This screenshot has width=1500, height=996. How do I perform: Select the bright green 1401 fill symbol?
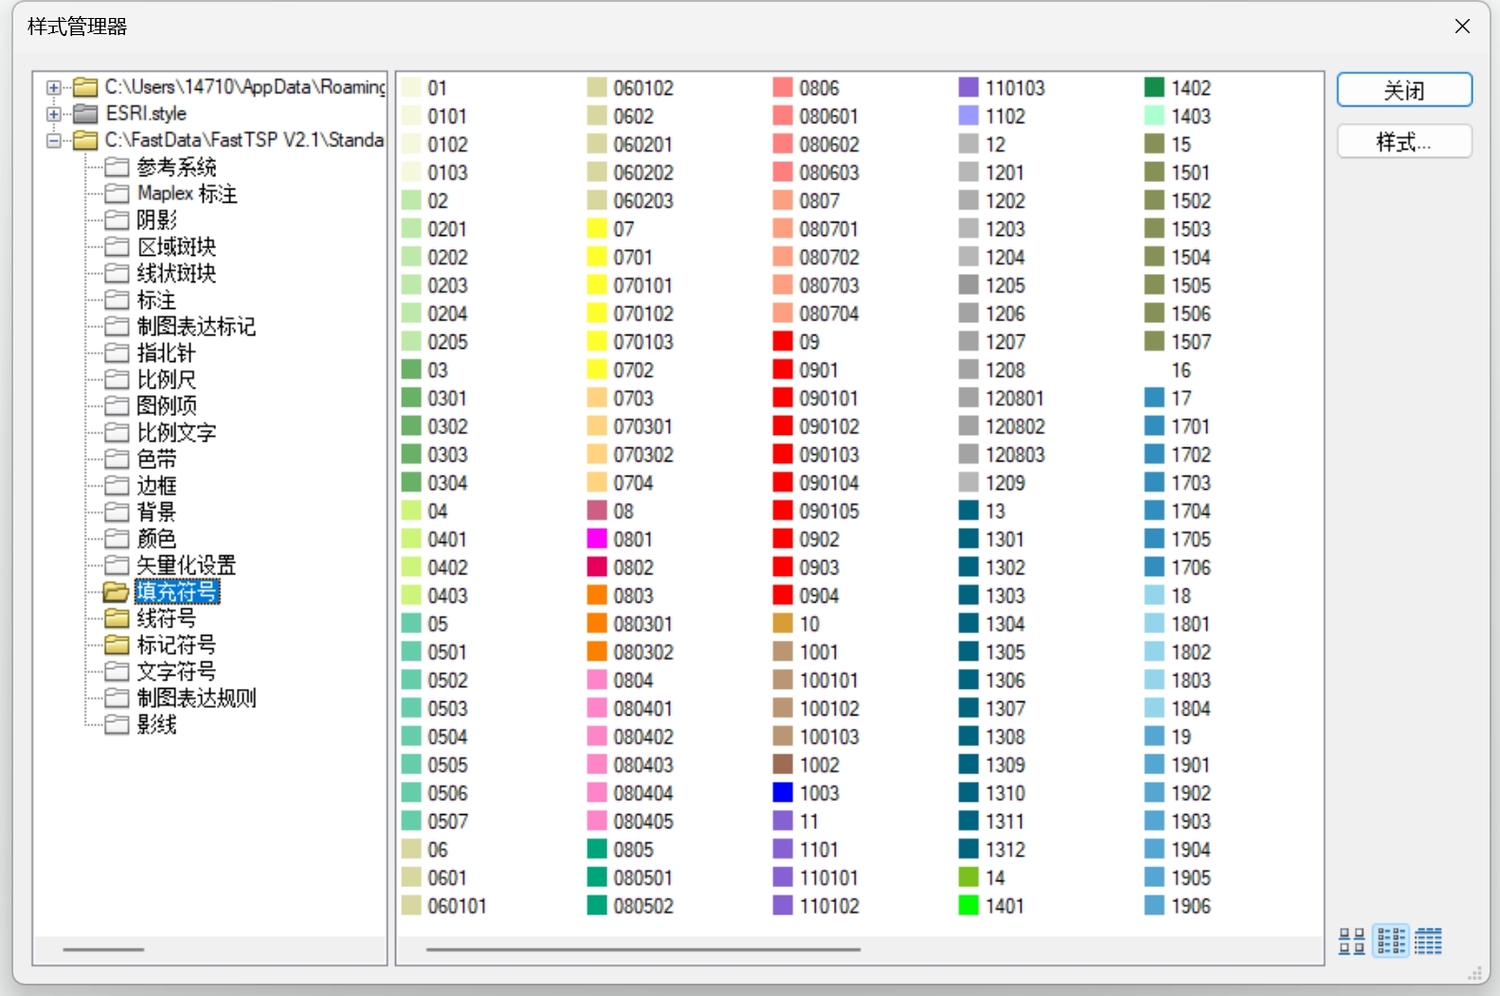coord(968,906)
